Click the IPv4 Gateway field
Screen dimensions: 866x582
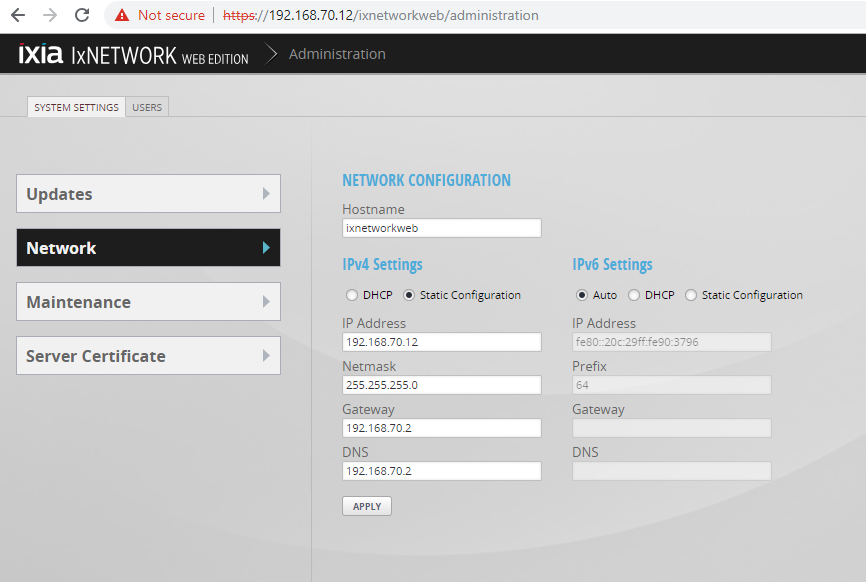(441, 428)
